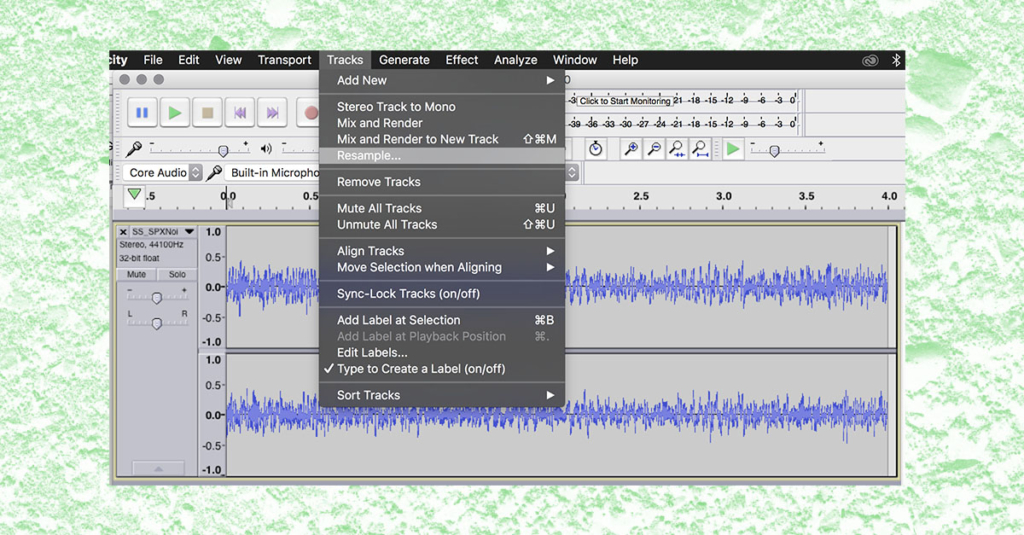Click the Zoom In magnifier icon
This screenshot has height=535, width=1024.
[x=631, y=149]
